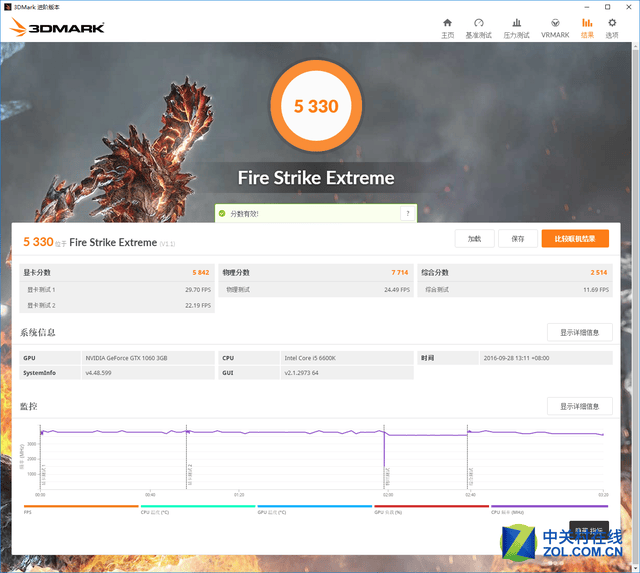
Task: Click physics test marker on the graph
Action: [x=387, y=476]
